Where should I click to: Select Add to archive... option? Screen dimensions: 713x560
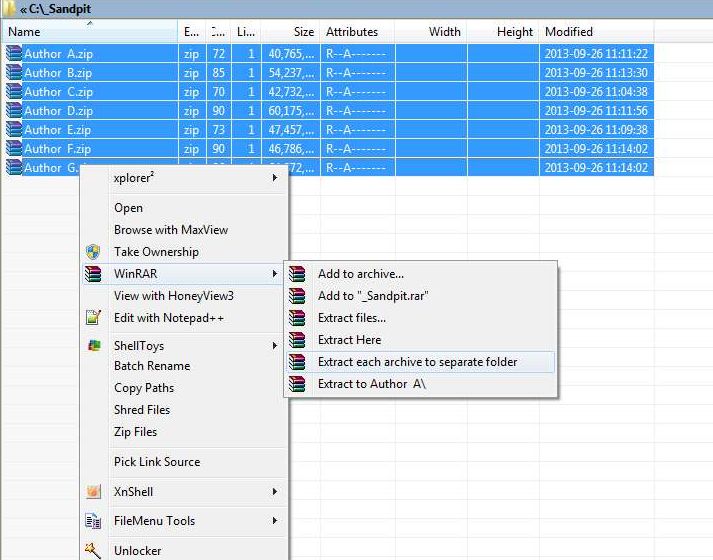click(x=361, y=274)
